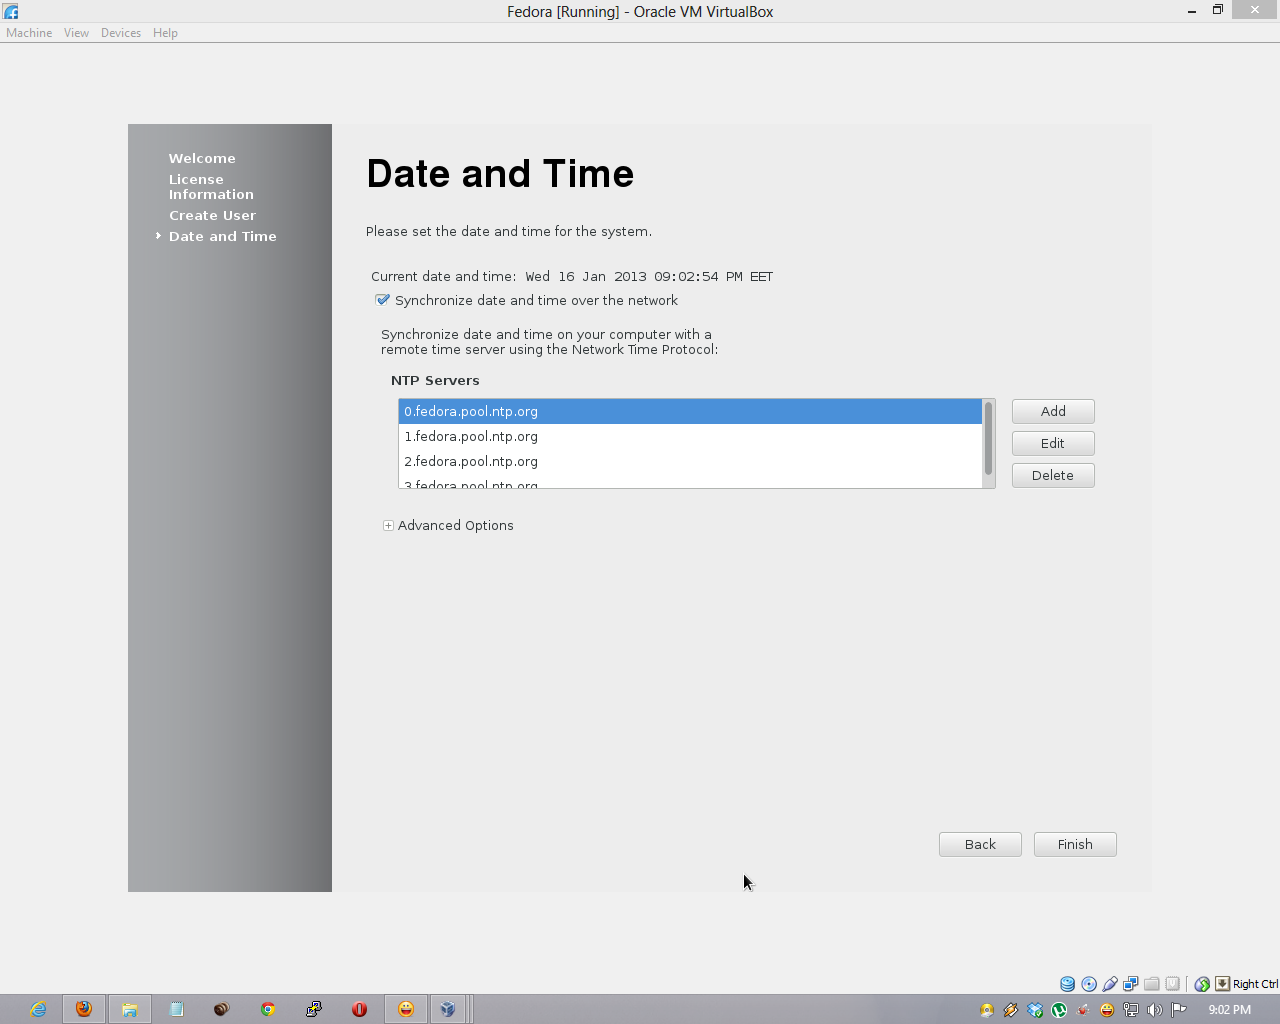Click Create User step in sidebar

pos(212,215)
